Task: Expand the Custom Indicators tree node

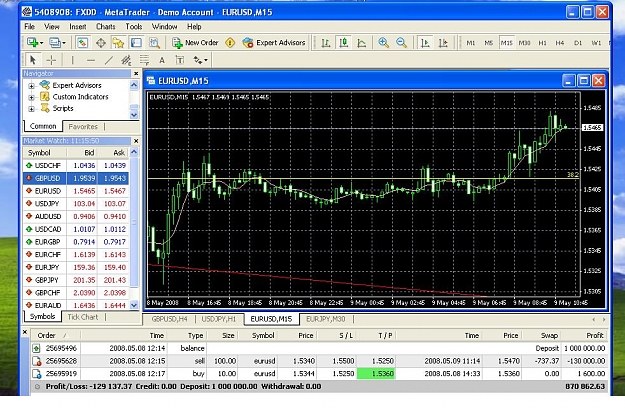Action: [x=31, y=97]
